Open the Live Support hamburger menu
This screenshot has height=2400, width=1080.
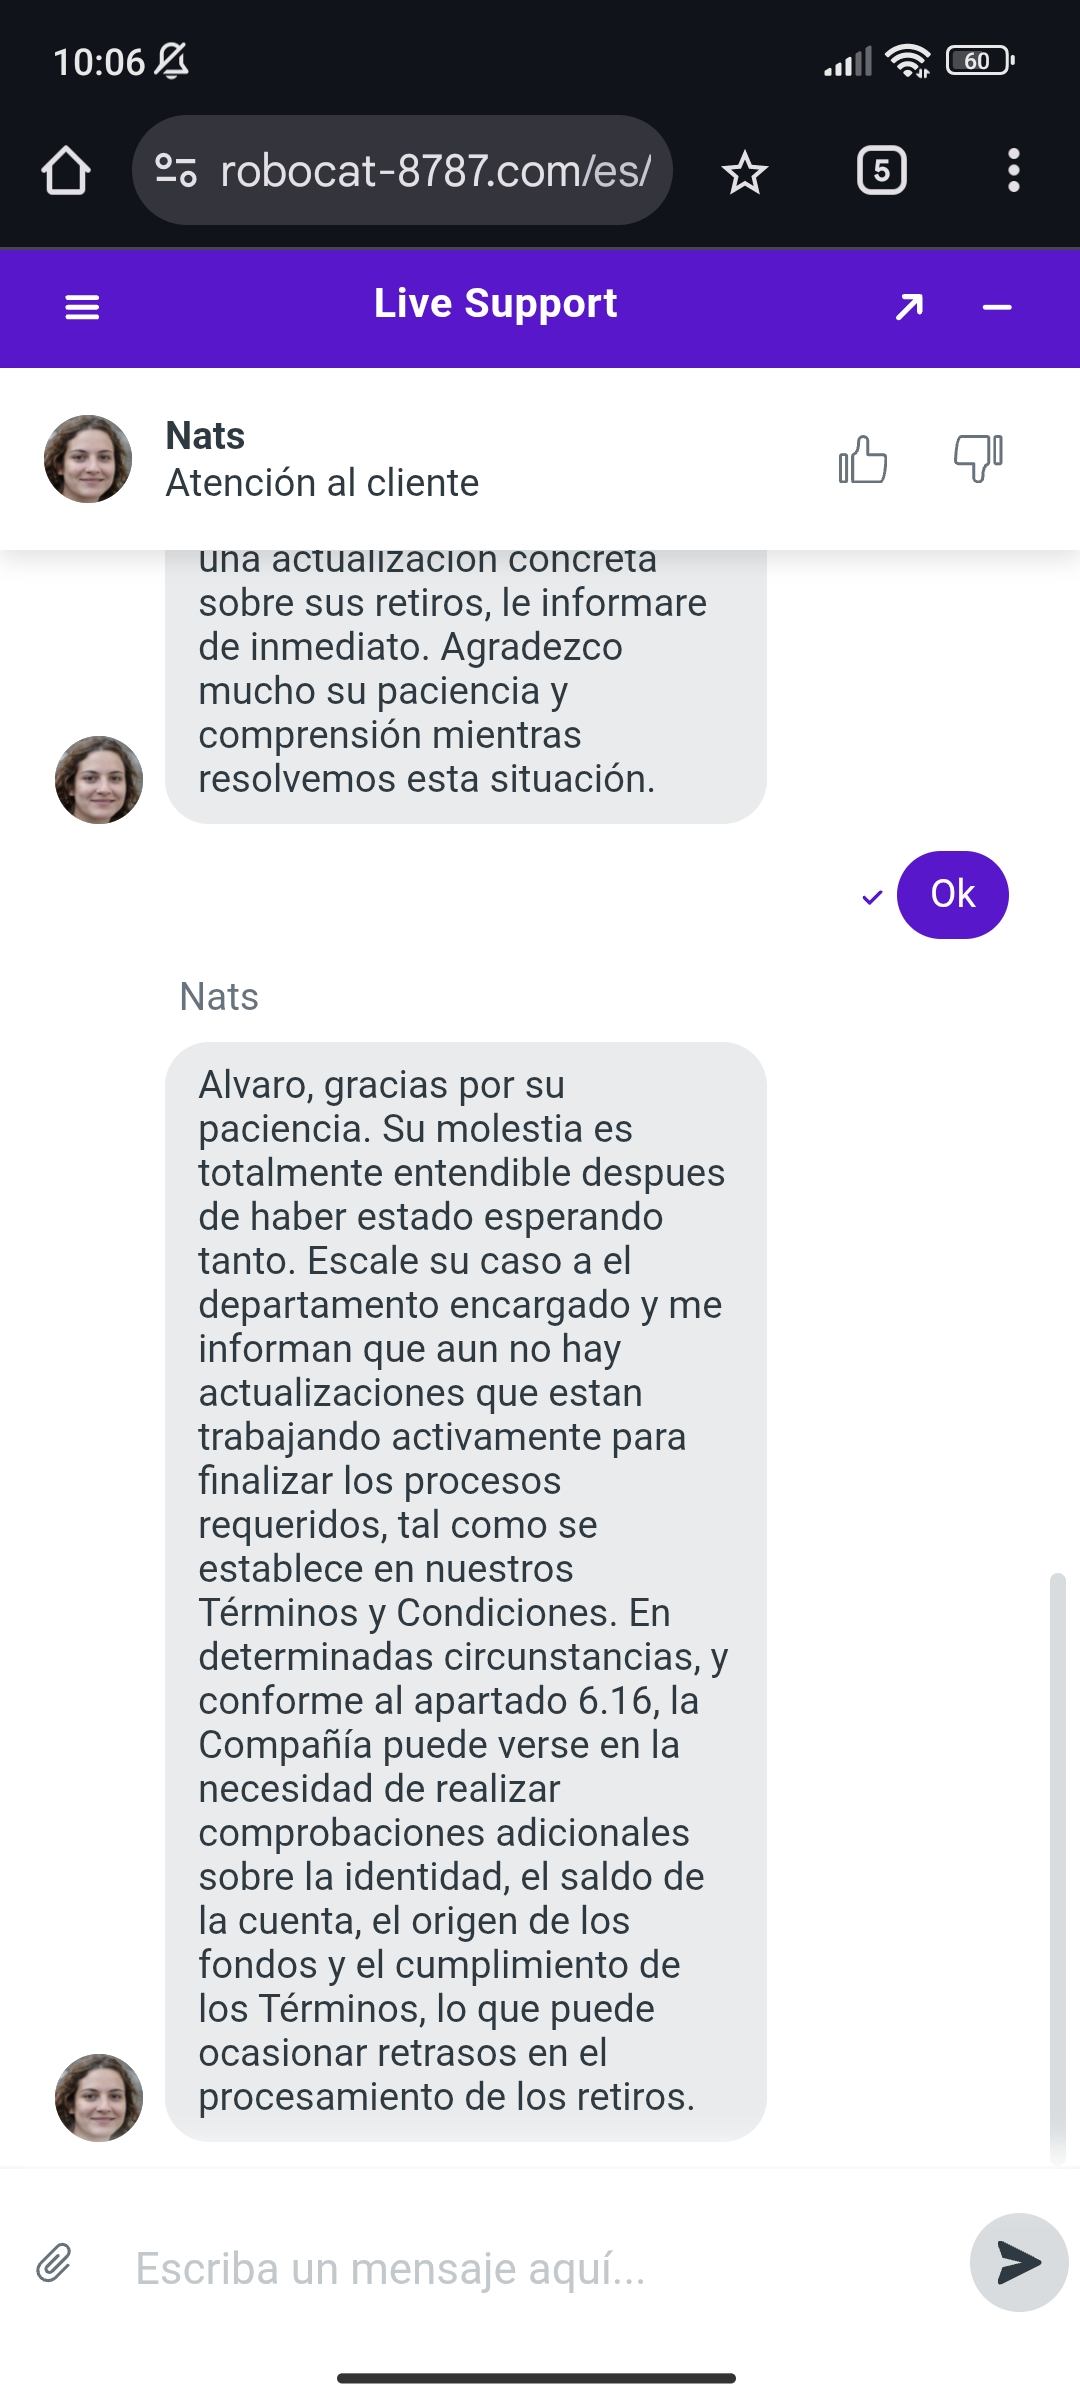click(x=82, y=307)
